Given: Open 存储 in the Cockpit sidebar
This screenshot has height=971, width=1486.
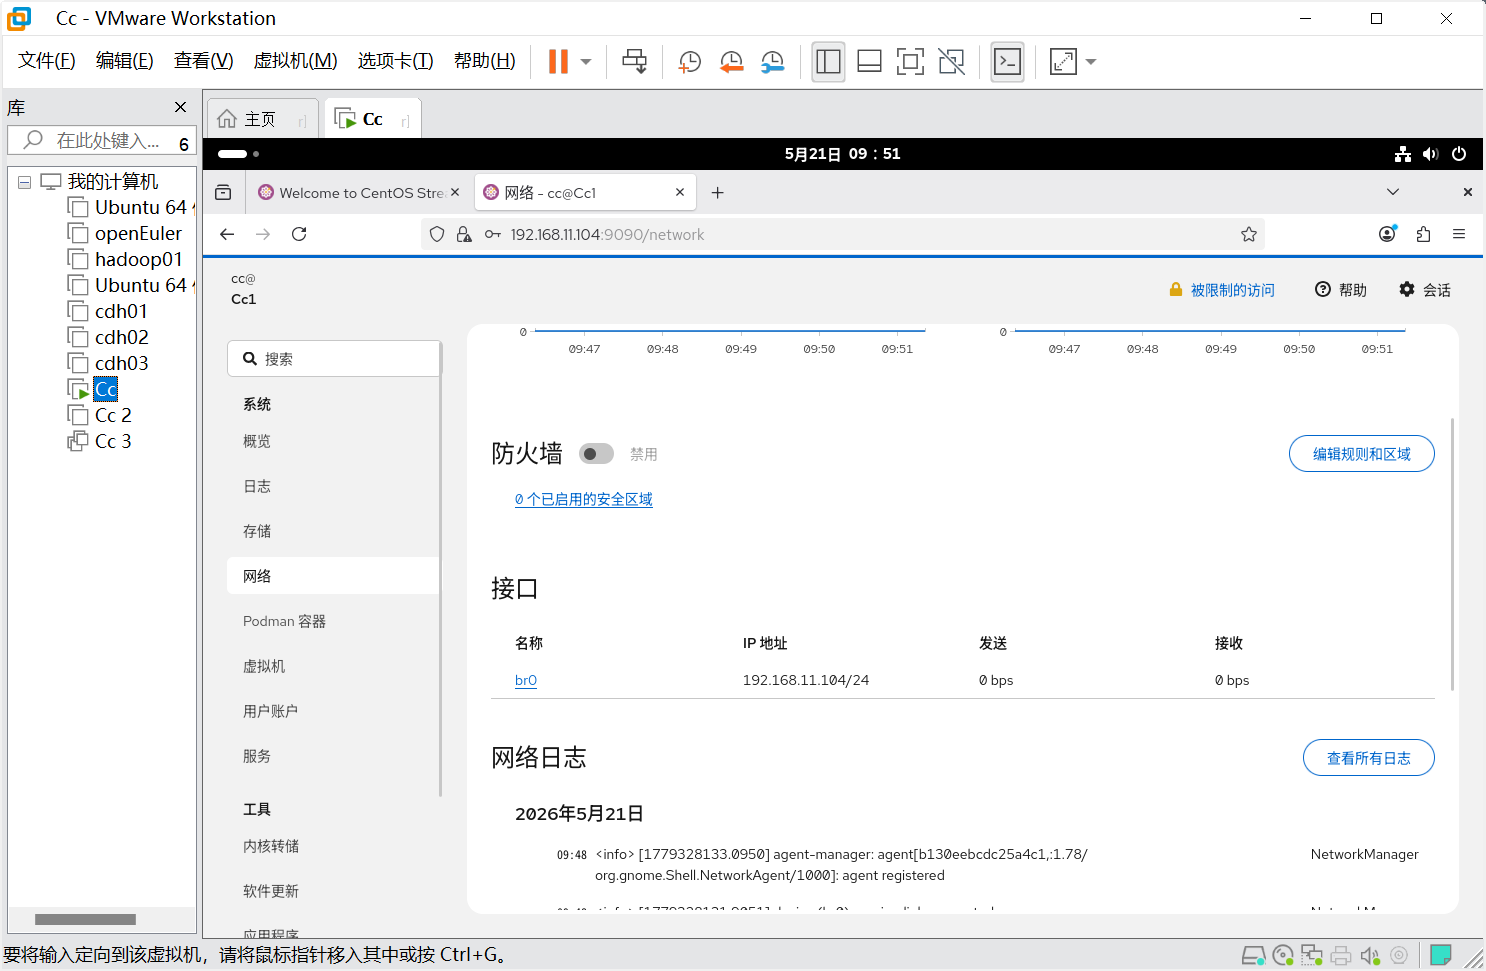Looking at the screenshot, I should (x=257, y=531).
